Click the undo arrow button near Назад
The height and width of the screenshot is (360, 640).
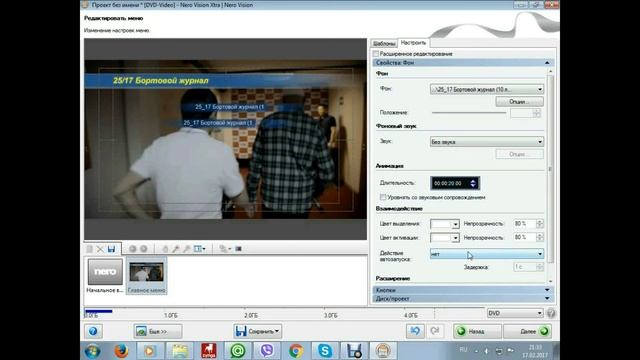point(415,331)
